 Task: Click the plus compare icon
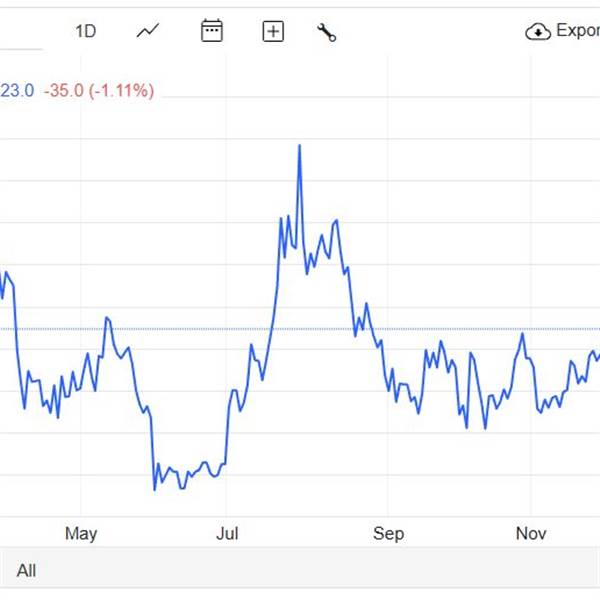tap(273, 31)
